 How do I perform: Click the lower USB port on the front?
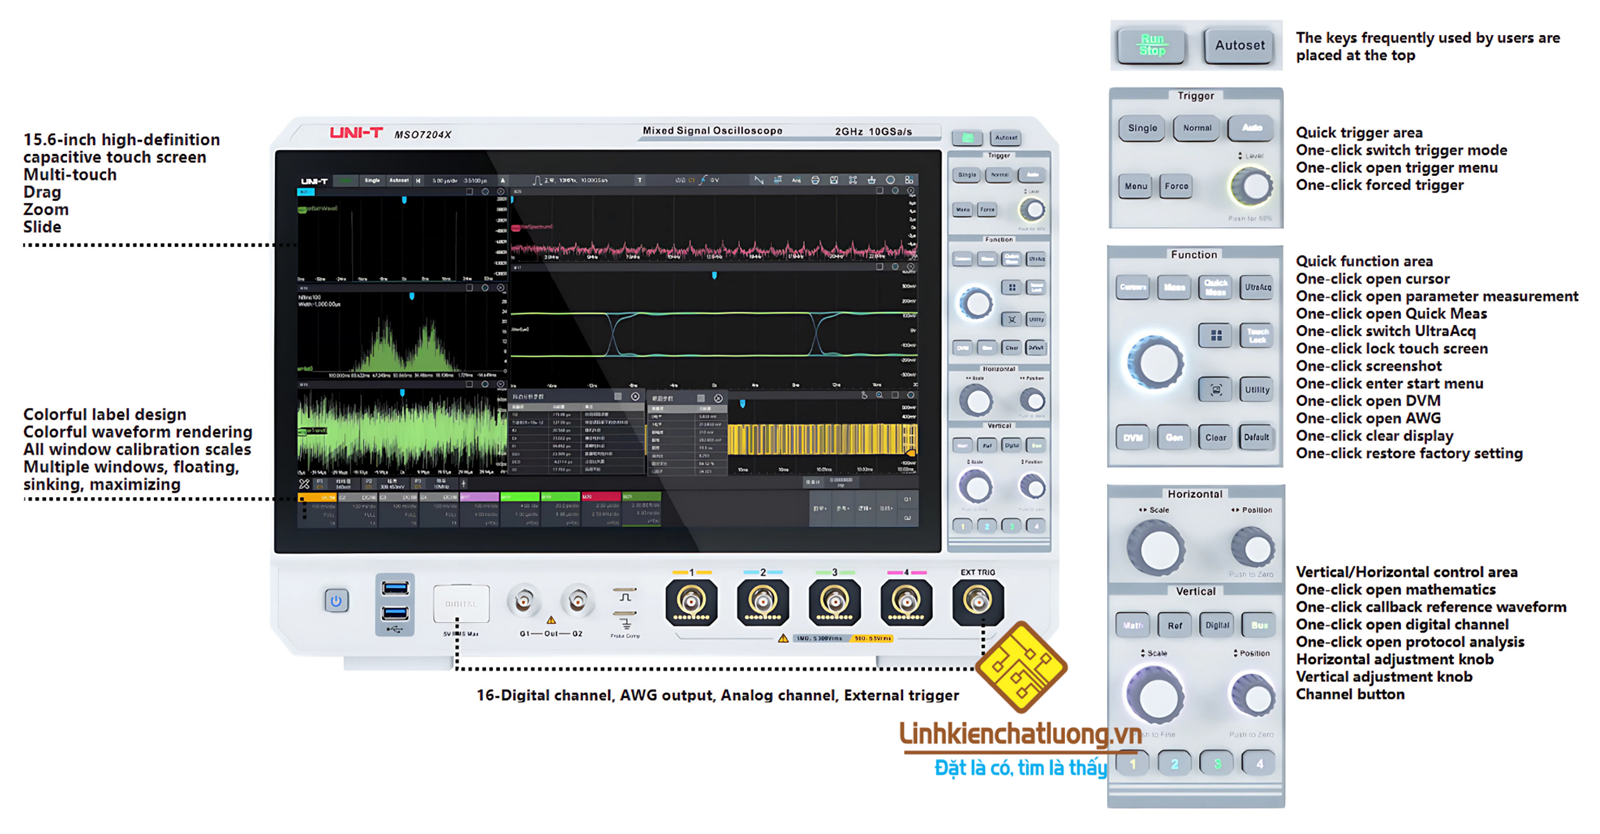tap(395, 612)
